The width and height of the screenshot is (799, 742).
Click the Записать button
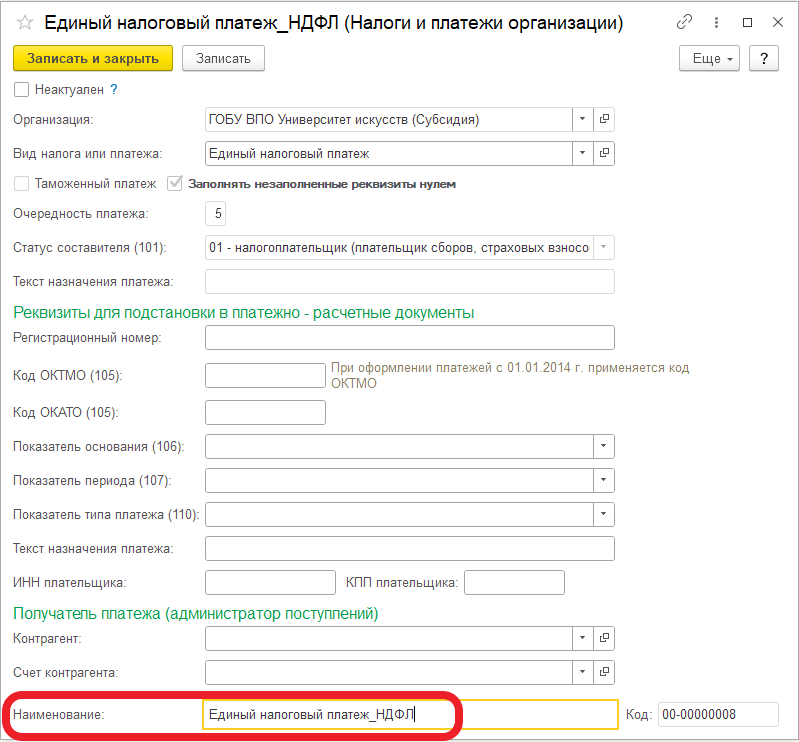[x=223, y=59]
